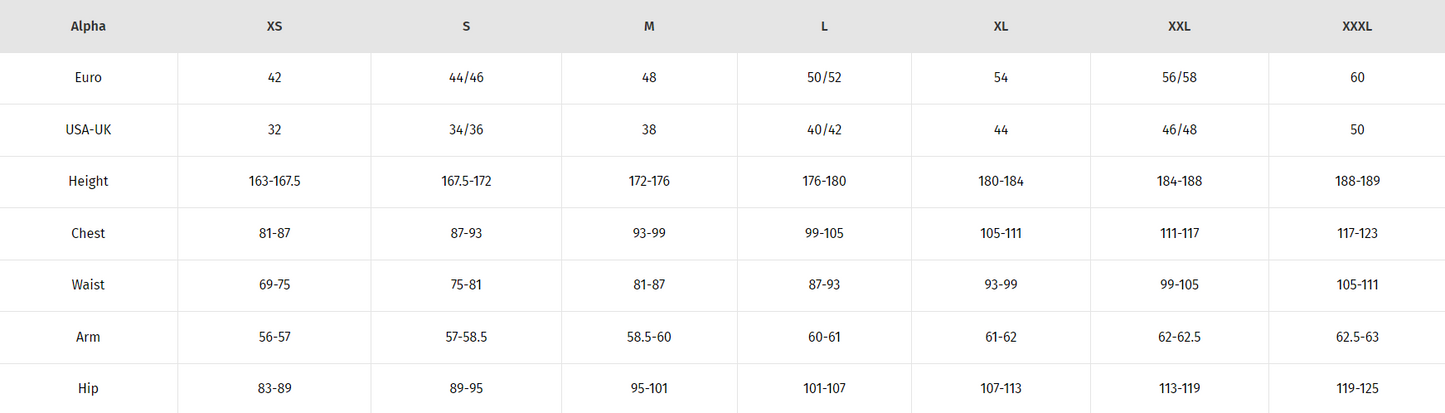Select the USA-UK row label
The height and width of the screenshot is (413, 1445).
(88, 130)
